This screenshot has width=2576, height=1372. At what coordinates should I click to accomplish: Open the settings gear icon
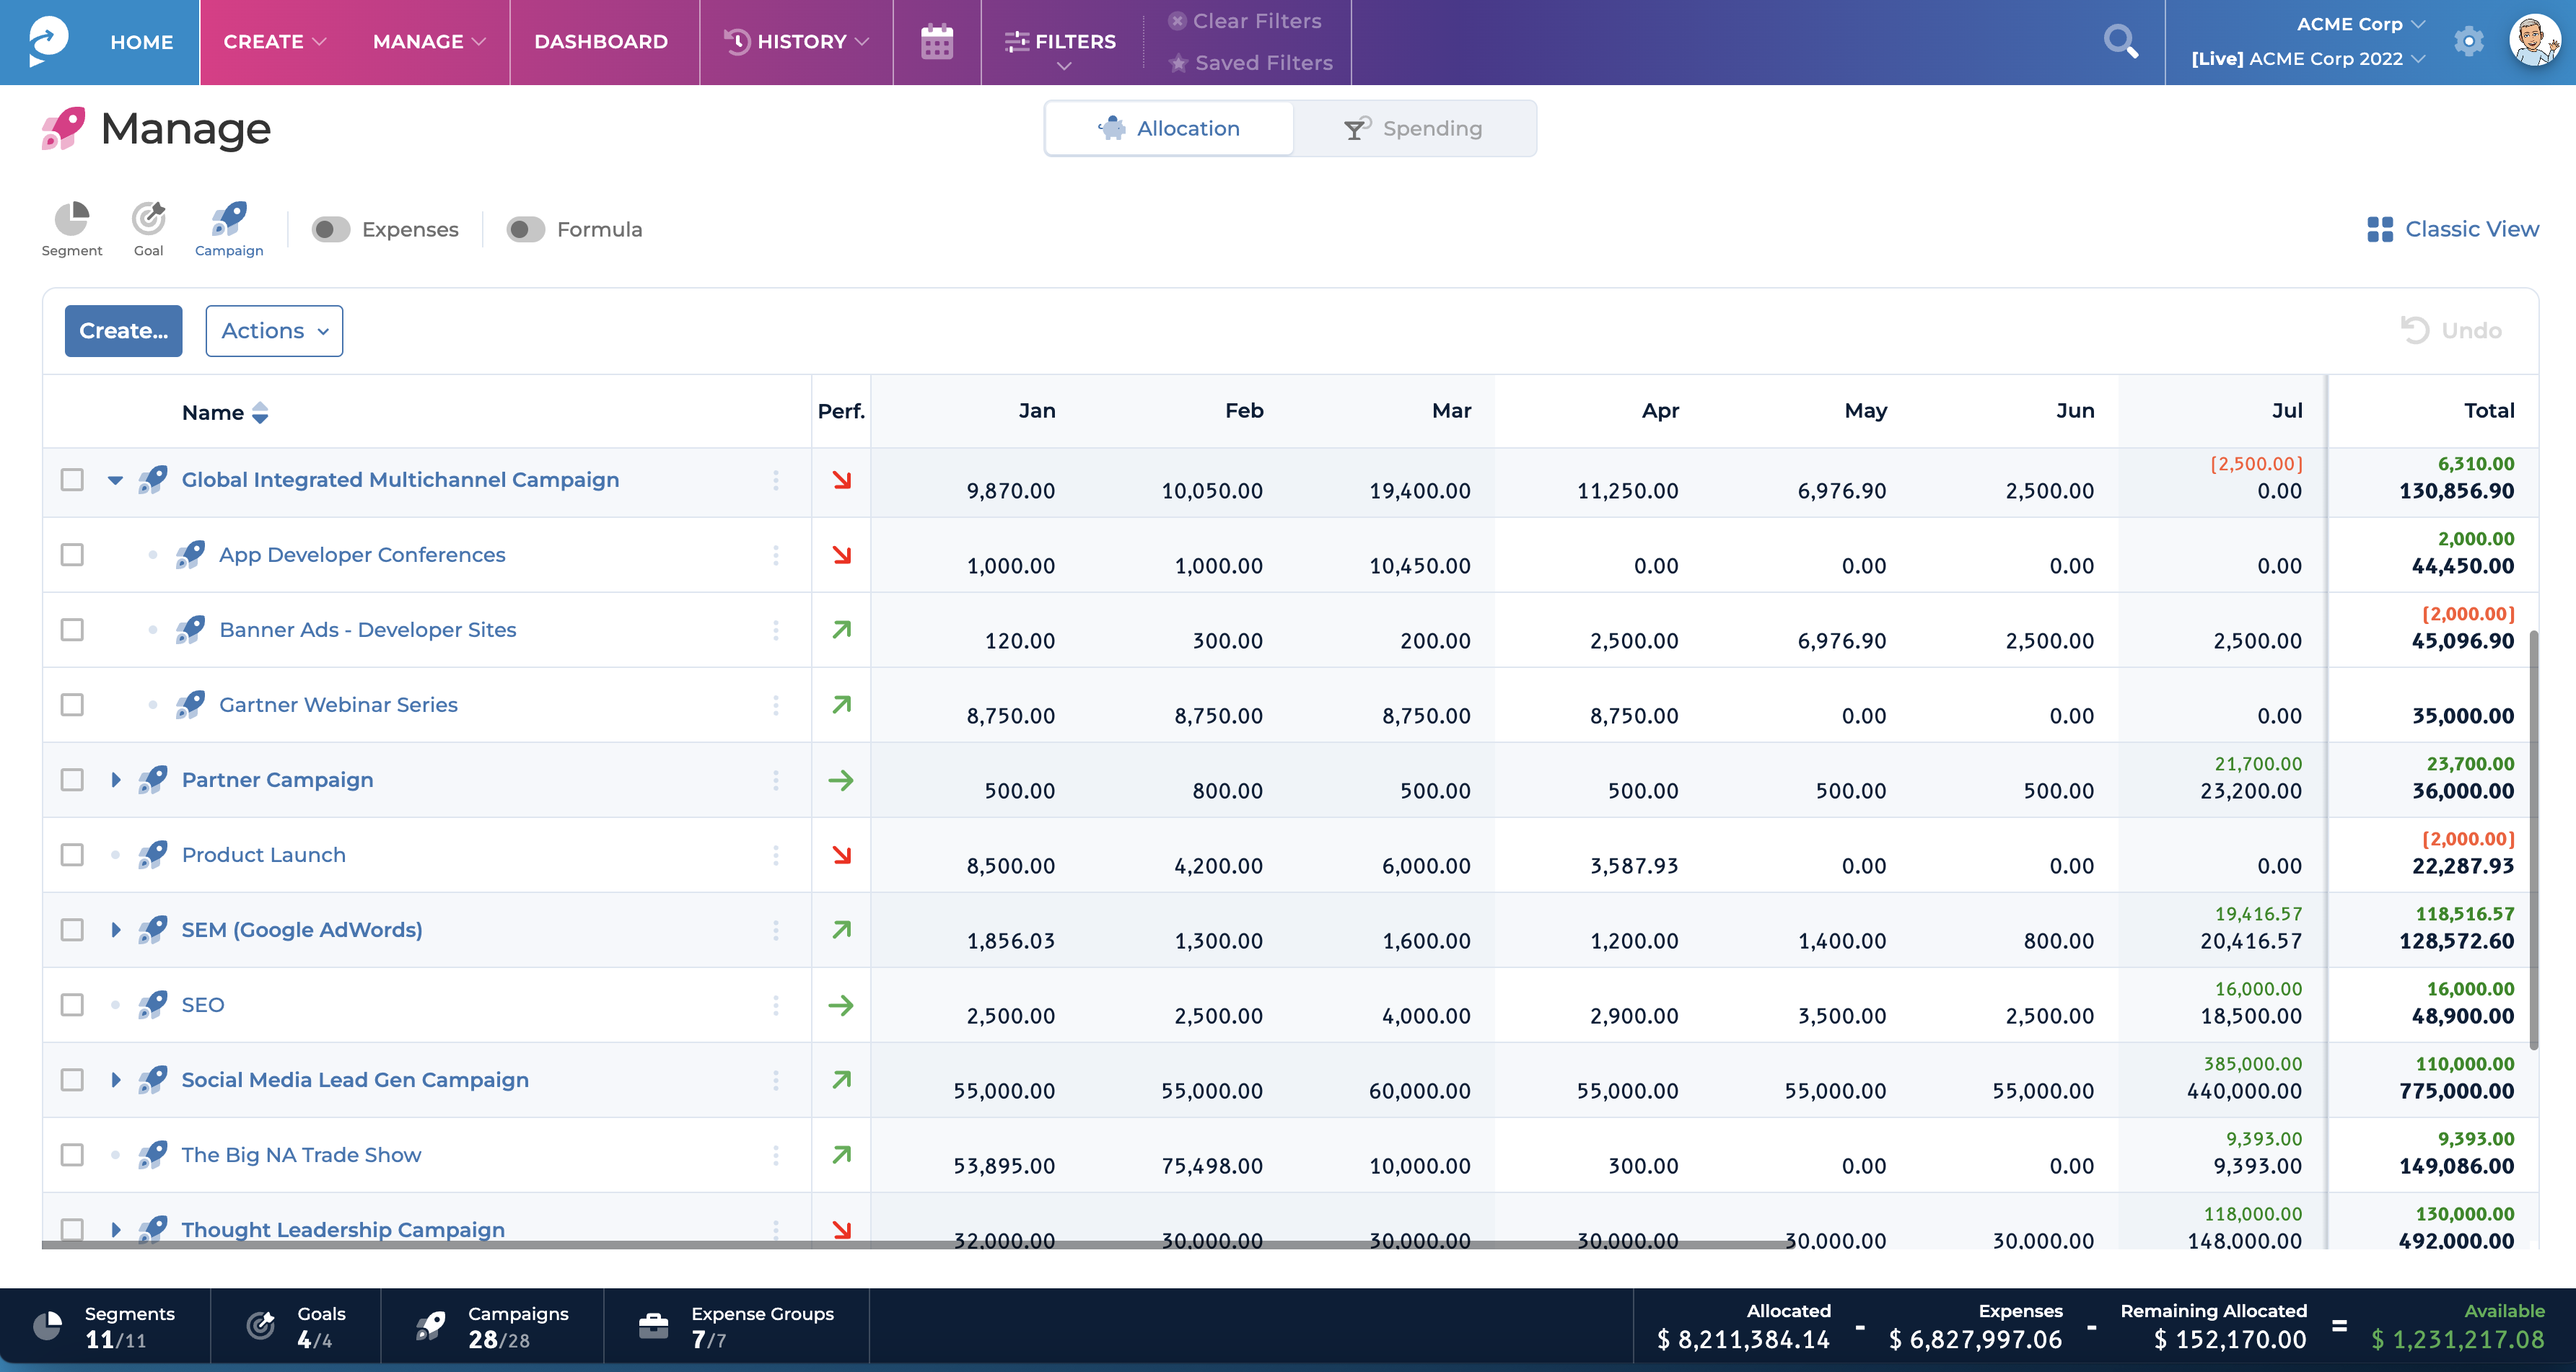(2468, 41)
